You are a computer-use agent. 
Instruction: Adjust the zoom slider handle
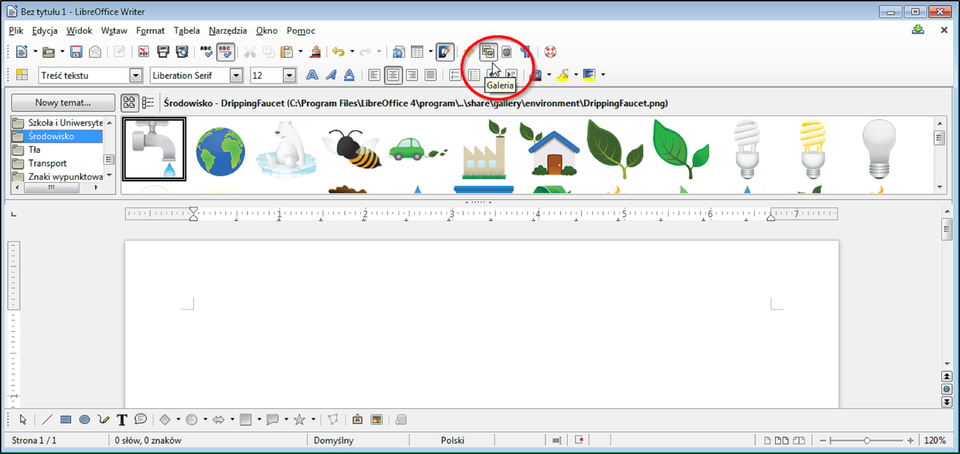pos(867,440)
